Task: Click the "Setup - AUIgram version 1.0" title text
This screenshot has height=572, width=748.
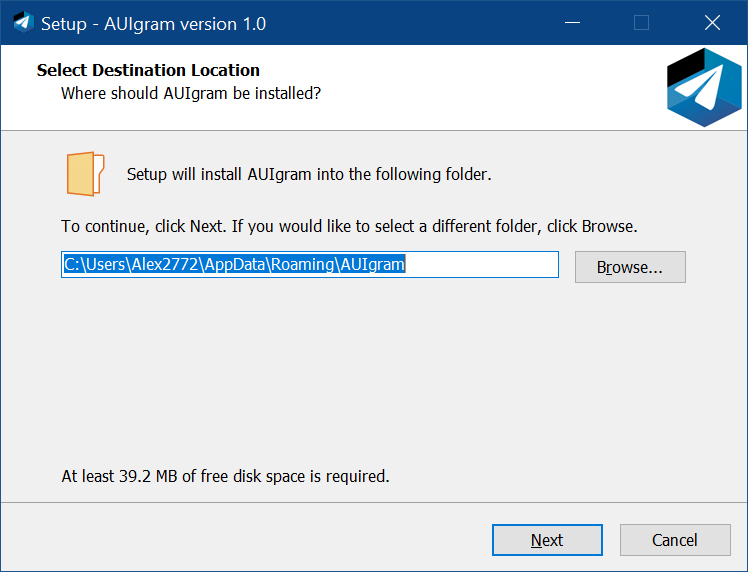Action: [x=153, y=23]
